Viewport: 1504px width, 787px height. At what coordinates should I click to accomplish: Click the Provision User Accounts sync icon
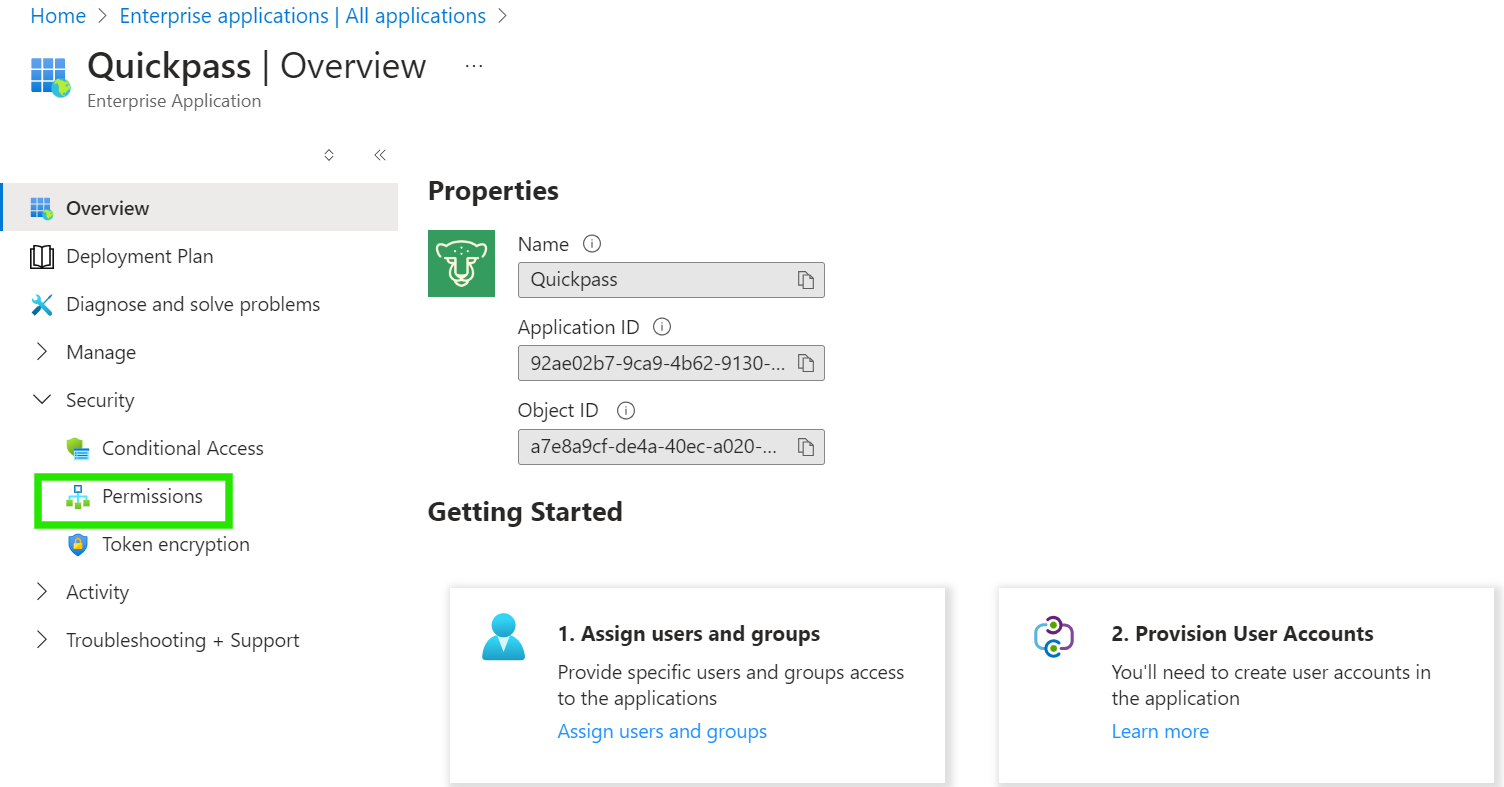point(1053,637)
